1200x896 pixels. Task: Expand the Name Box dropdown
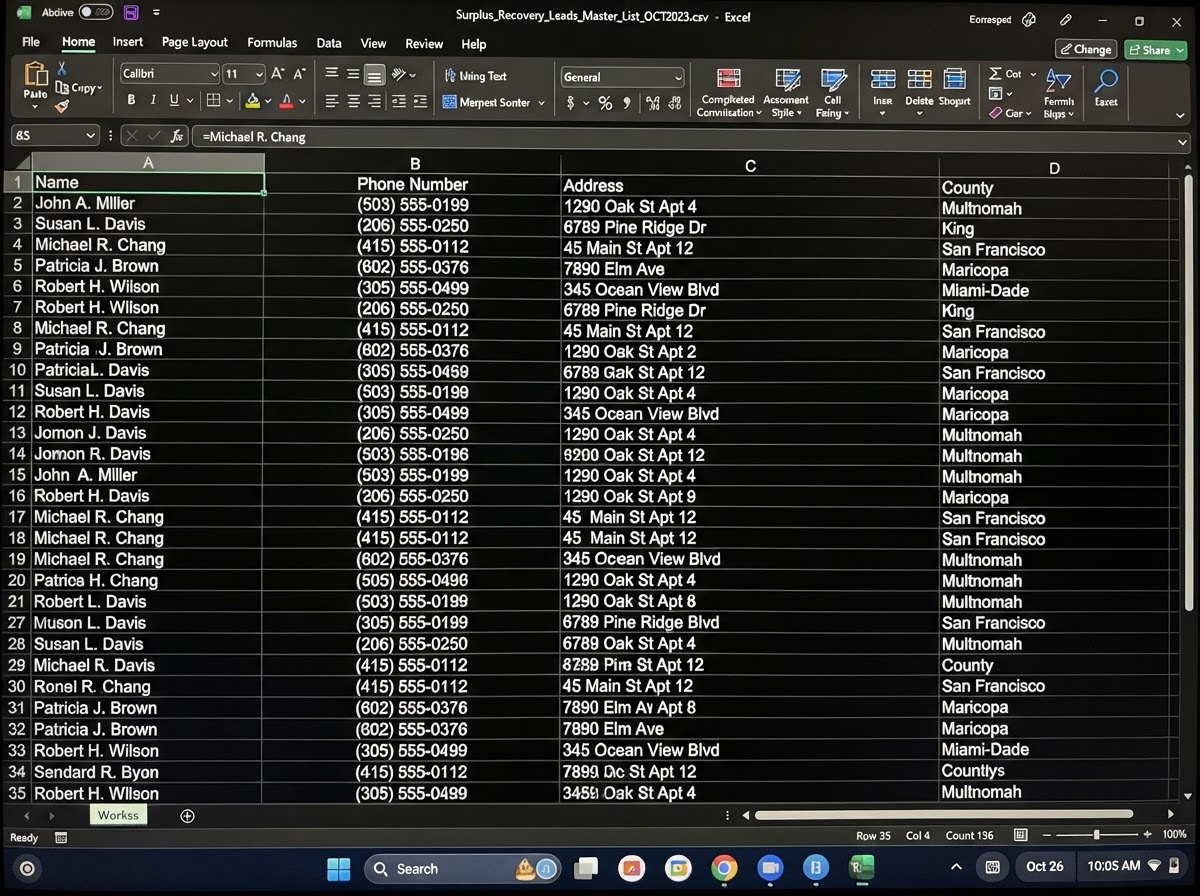[x=91, y=136]
